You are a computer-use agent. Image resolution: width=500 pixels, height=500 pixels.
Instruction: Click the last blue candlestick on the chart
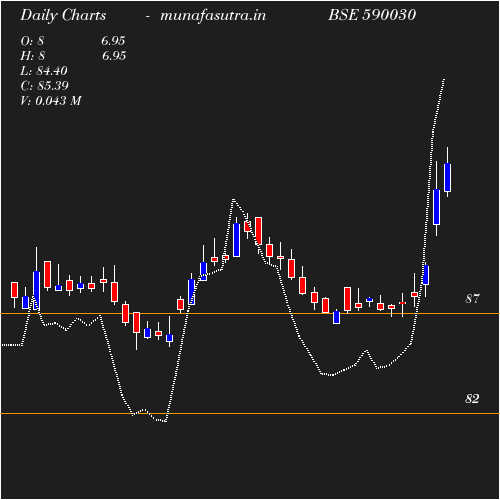click(x=447, y=177)
